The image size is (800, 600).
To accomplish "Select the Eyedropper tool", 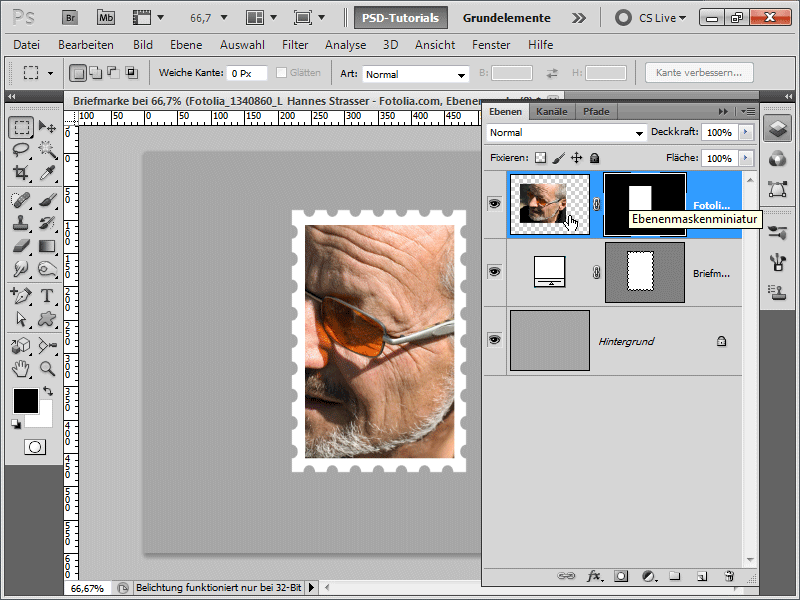I will pos(47,173).
